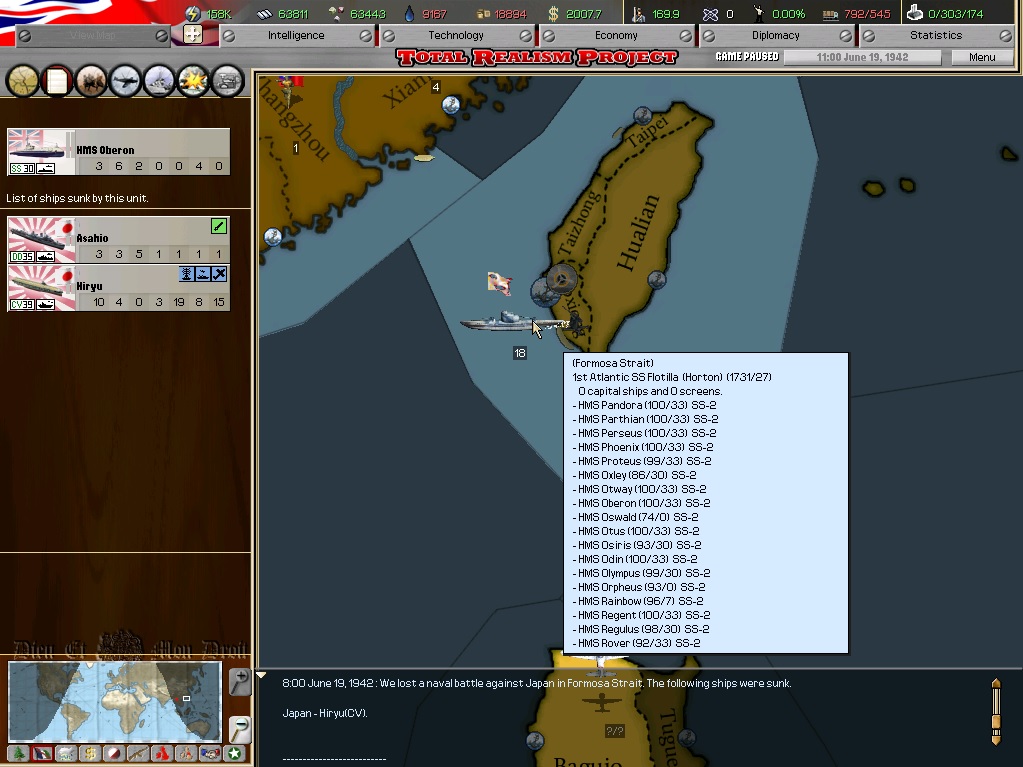Open the Intelligence screen

point(296,35)
